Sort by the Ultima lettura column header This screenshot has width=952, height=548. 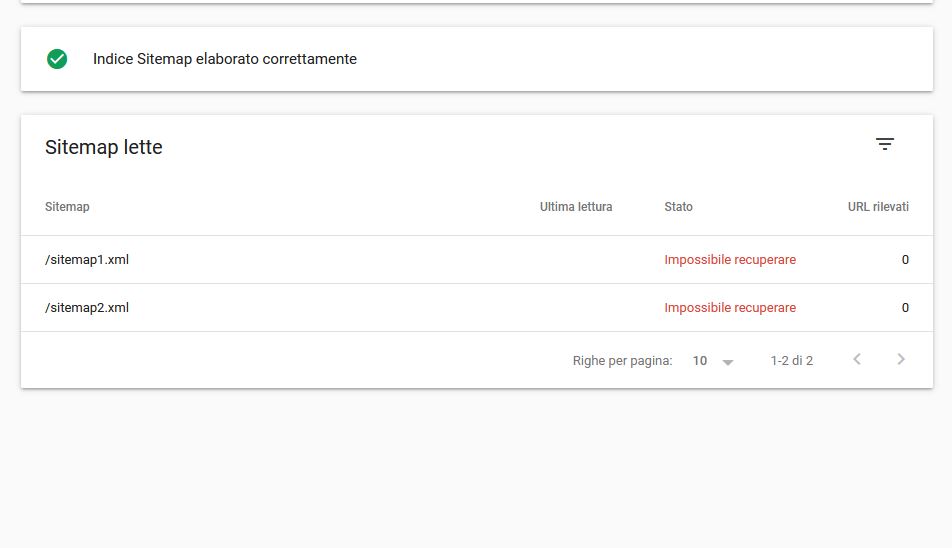576,207
